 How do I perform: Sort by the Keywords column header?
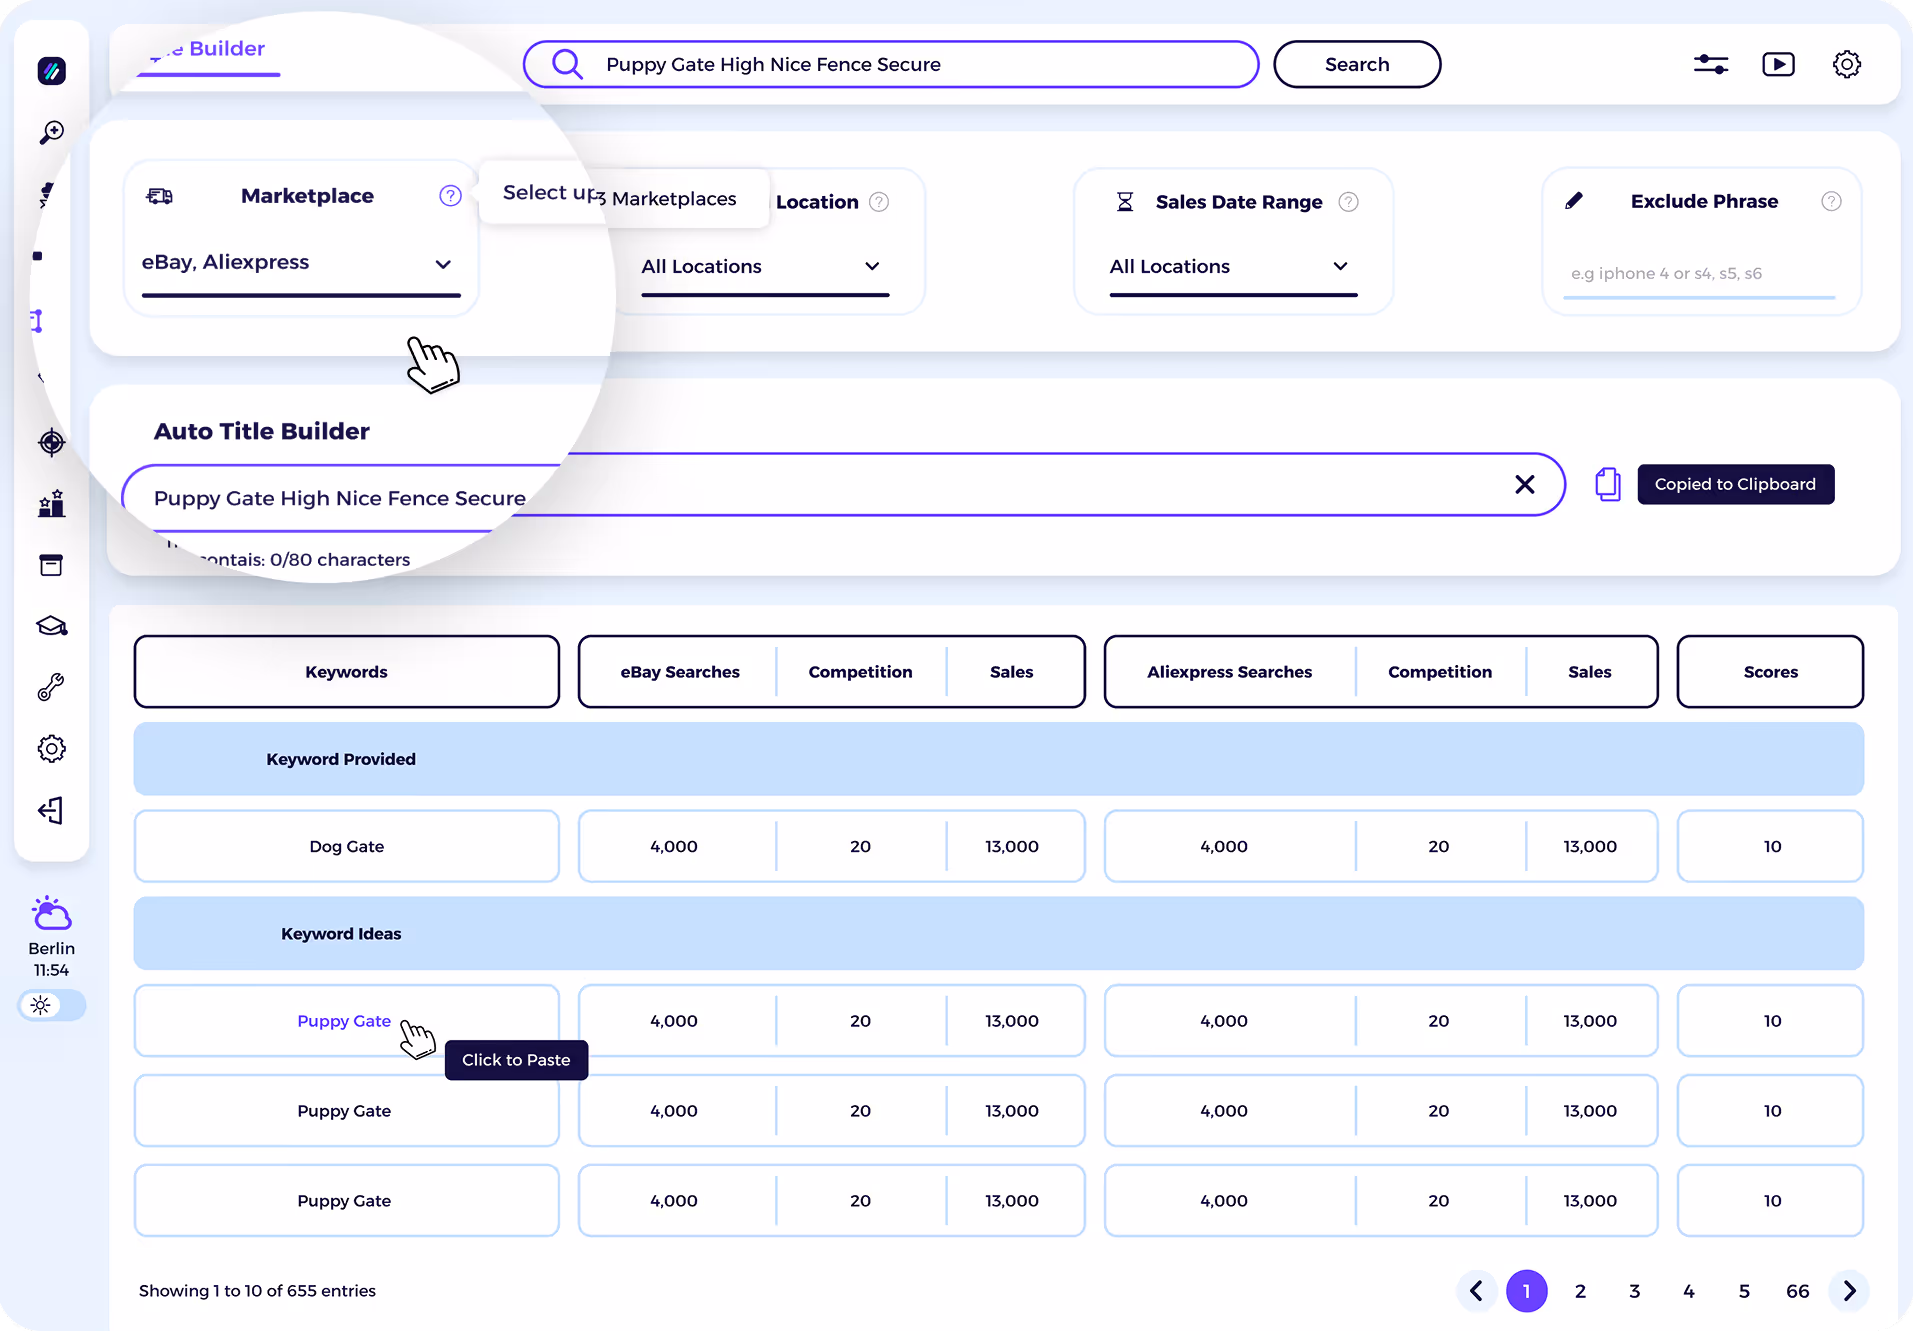coord(346,672)
